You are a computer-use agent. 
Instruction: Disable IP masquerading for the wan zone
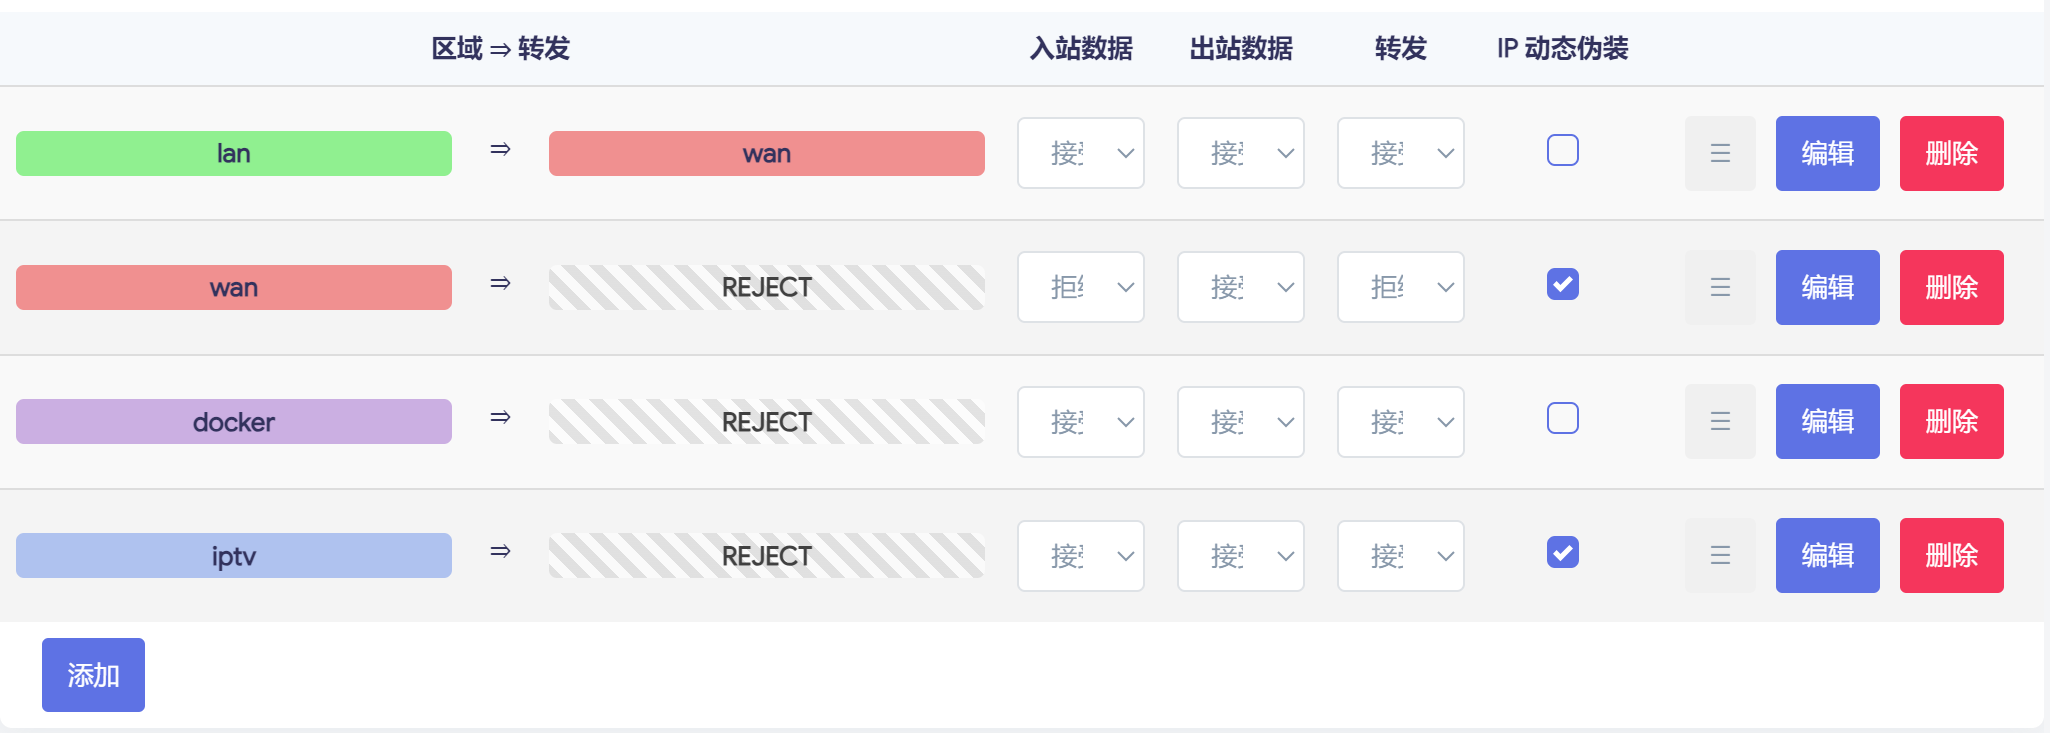pyautogui.click(x=1562, y=284)
